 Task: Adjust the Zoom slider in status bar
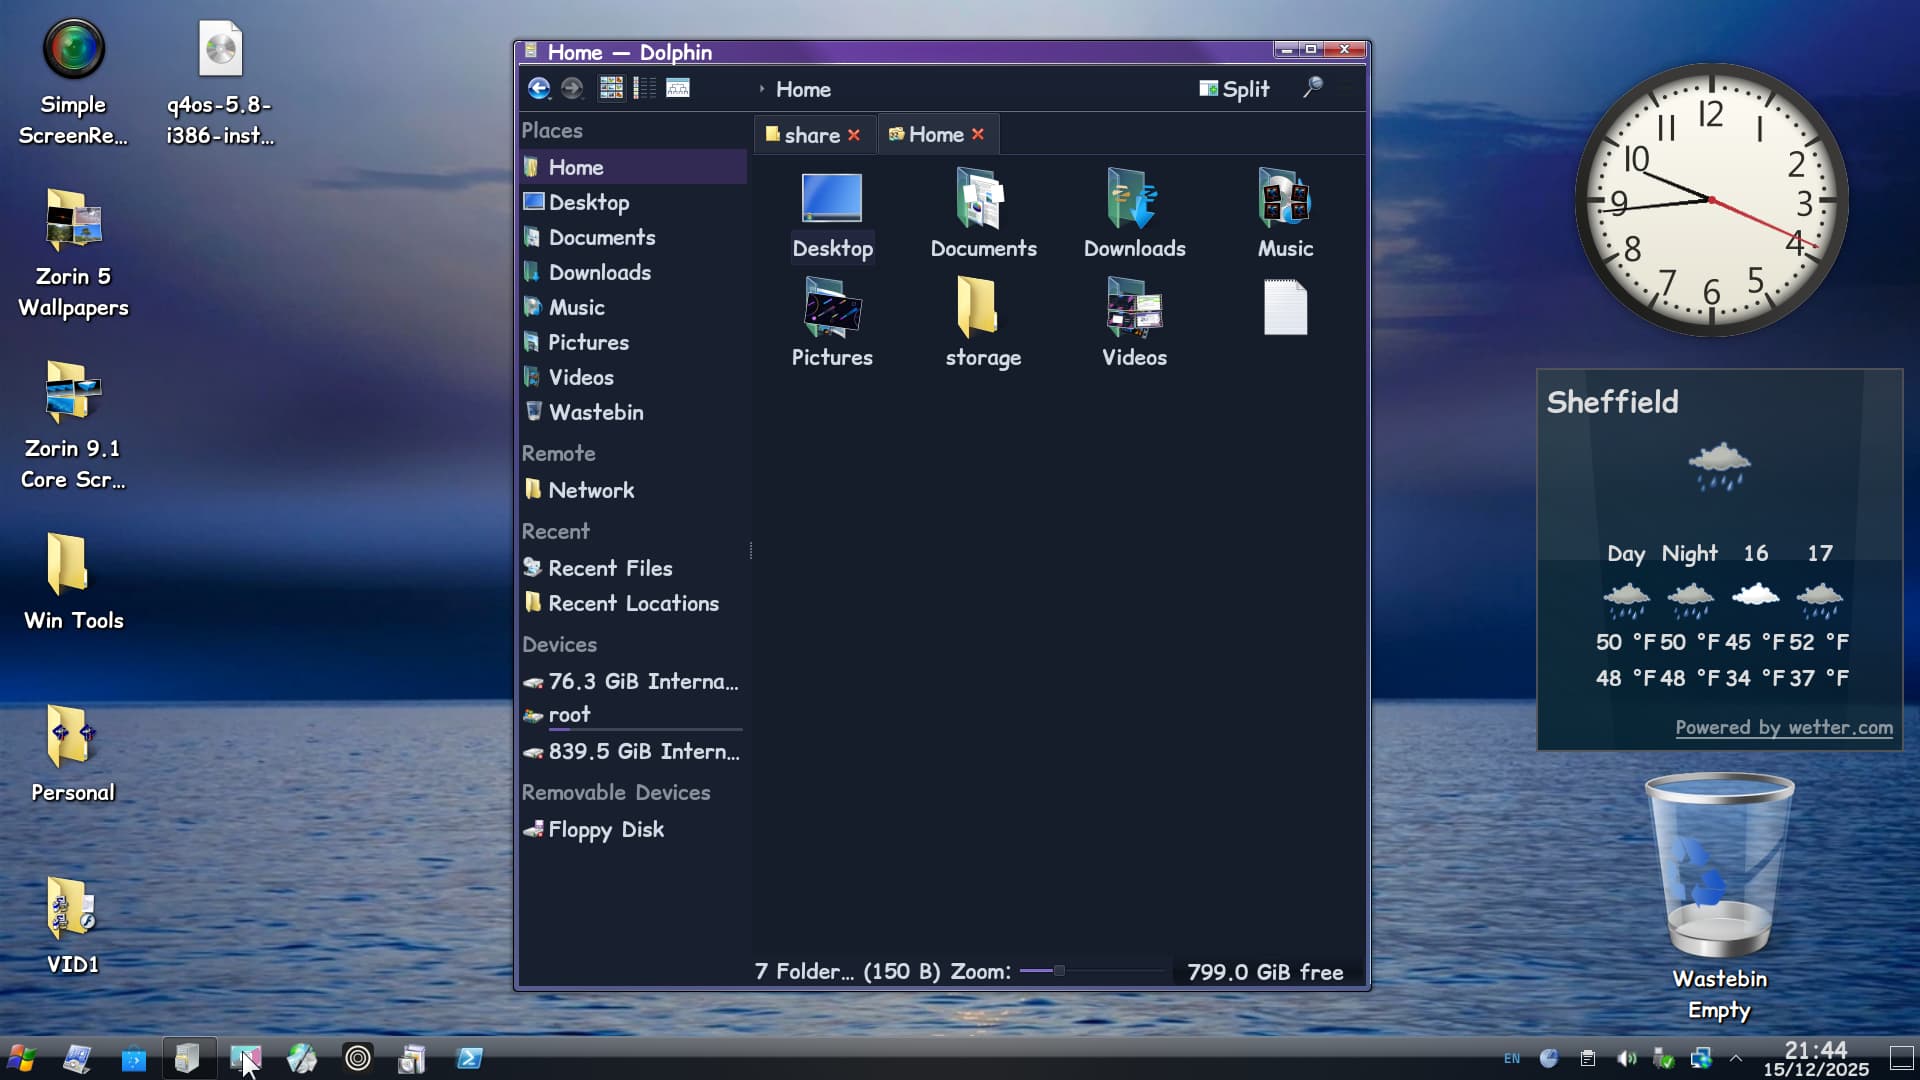(1059, 971)
